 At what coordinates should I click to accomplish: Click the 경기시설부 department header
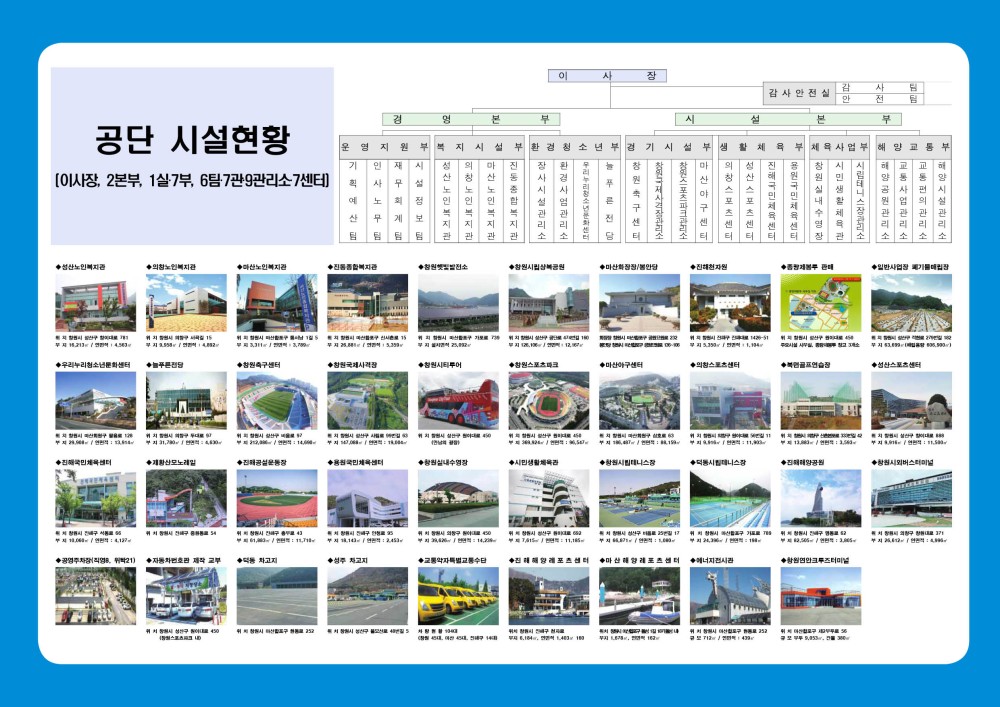click(669, 147)
